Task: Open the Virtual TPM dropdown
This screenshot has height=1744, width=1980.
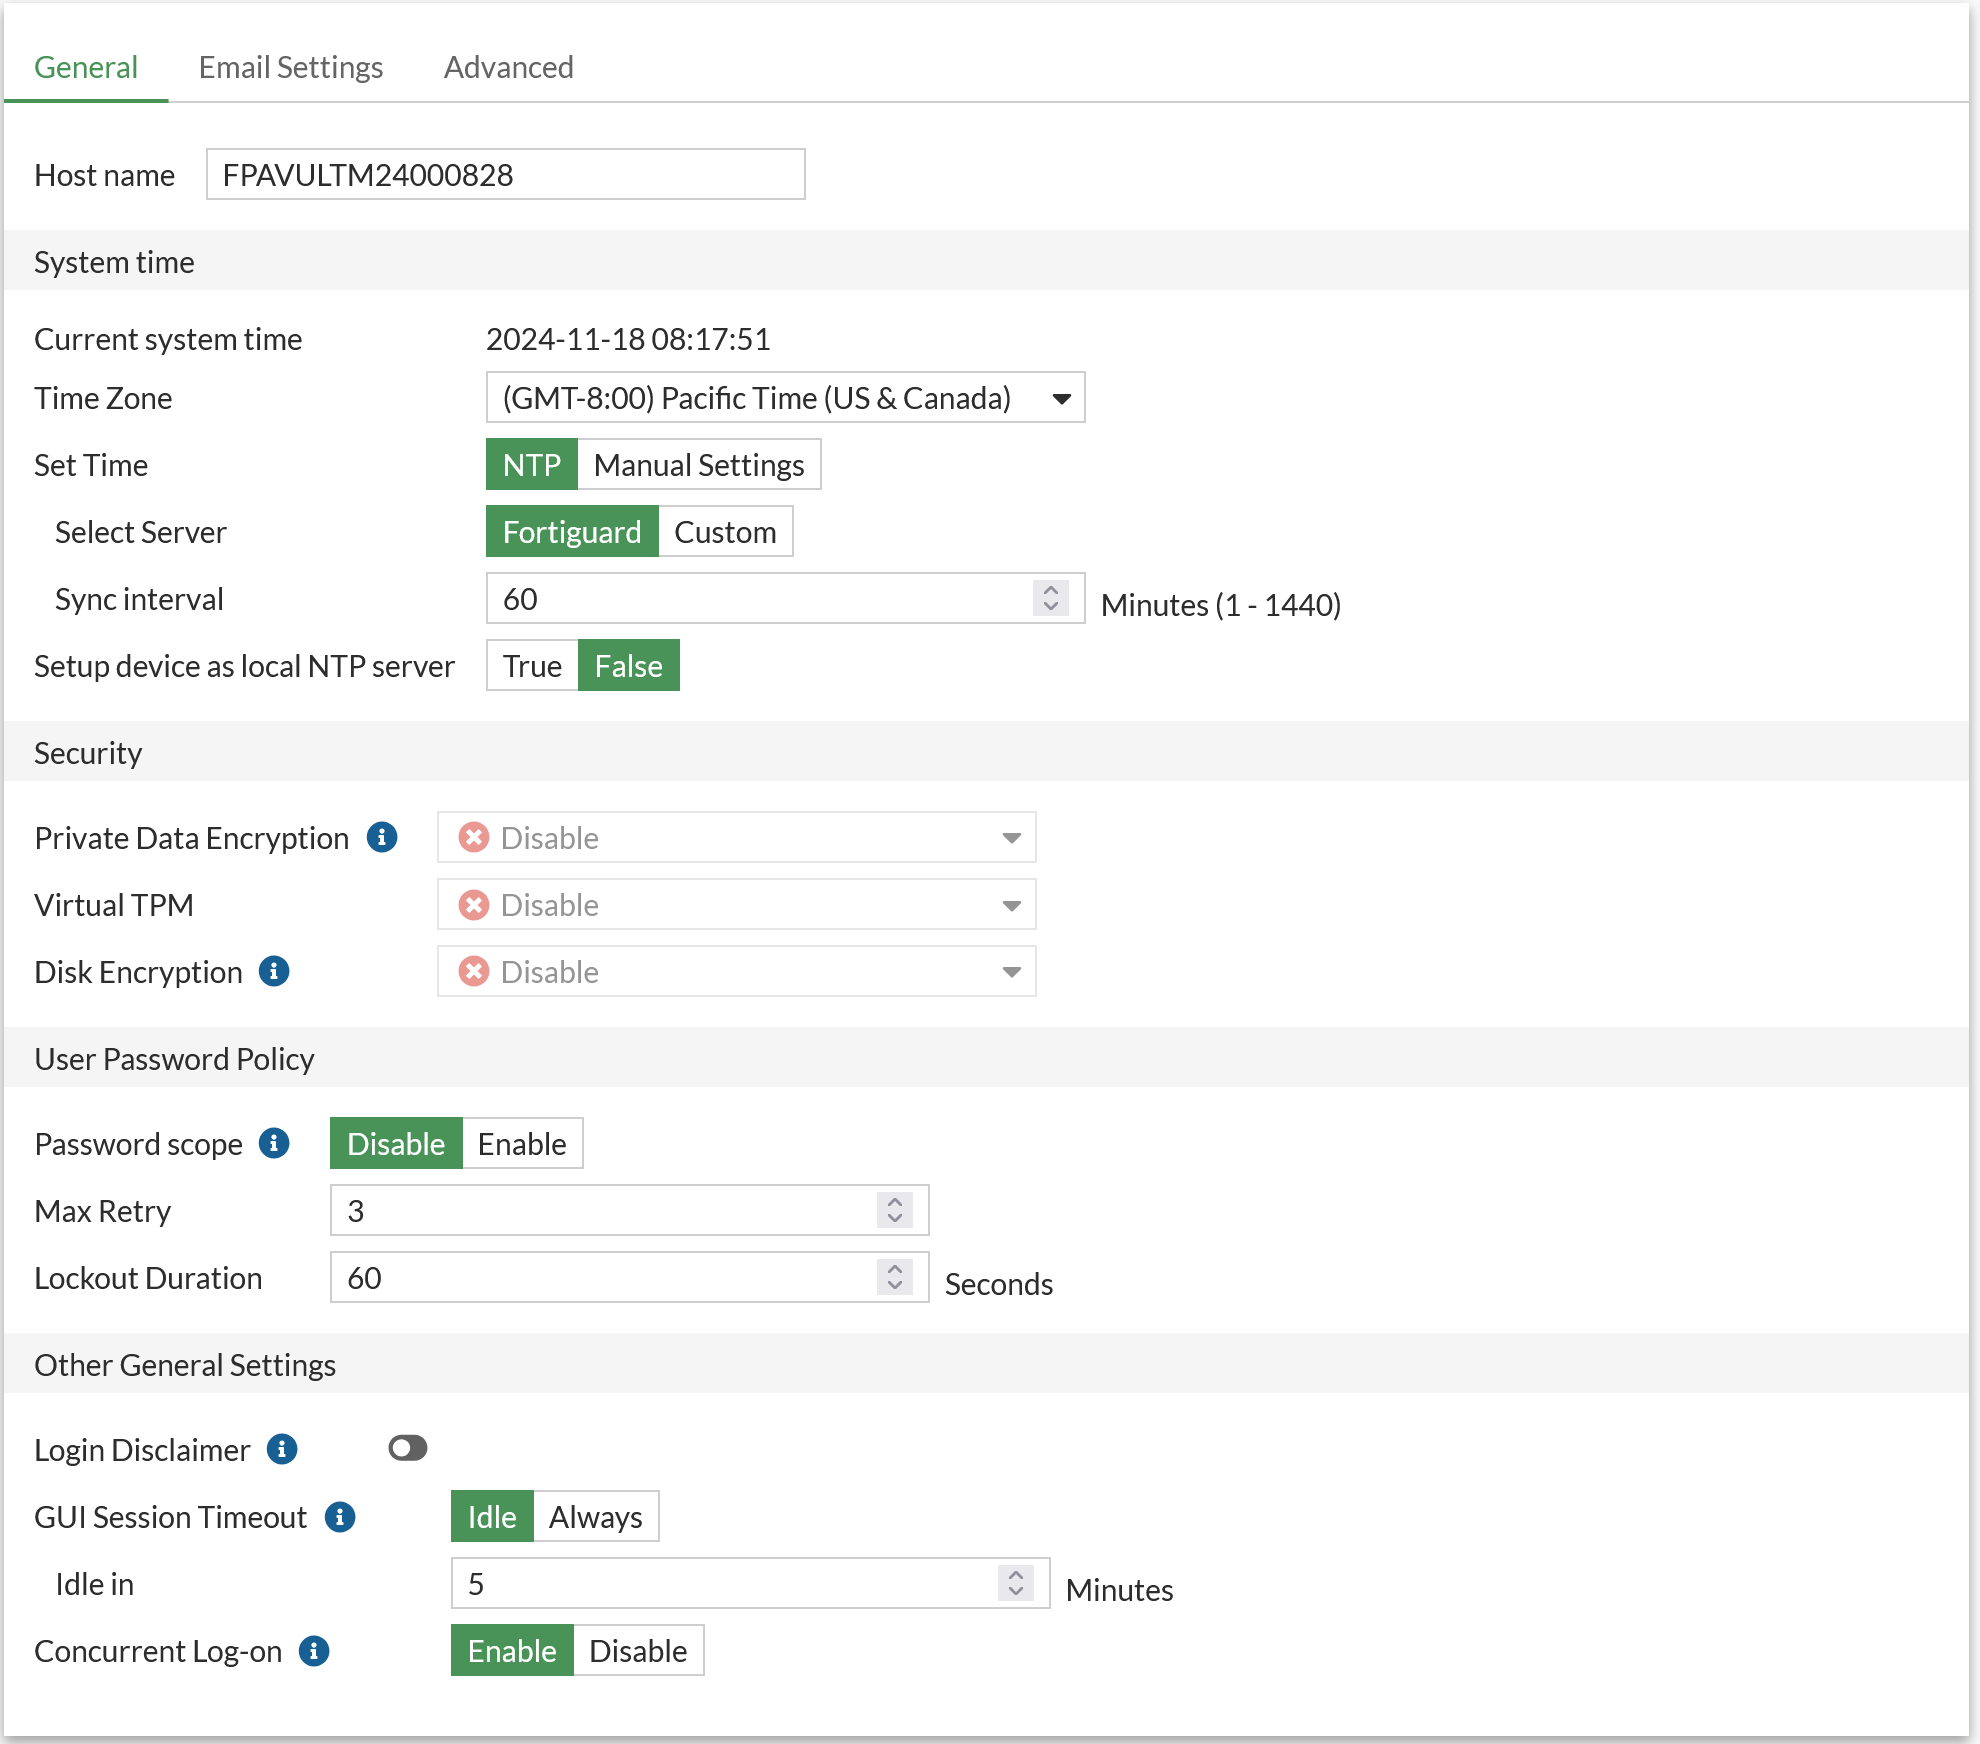Action: point(1012,904)
